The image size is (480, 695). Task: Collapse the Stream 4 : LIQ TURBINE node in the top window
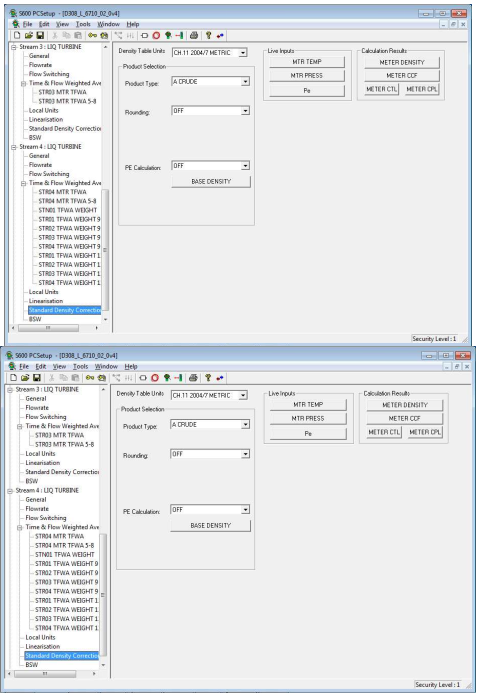point(14,147)
